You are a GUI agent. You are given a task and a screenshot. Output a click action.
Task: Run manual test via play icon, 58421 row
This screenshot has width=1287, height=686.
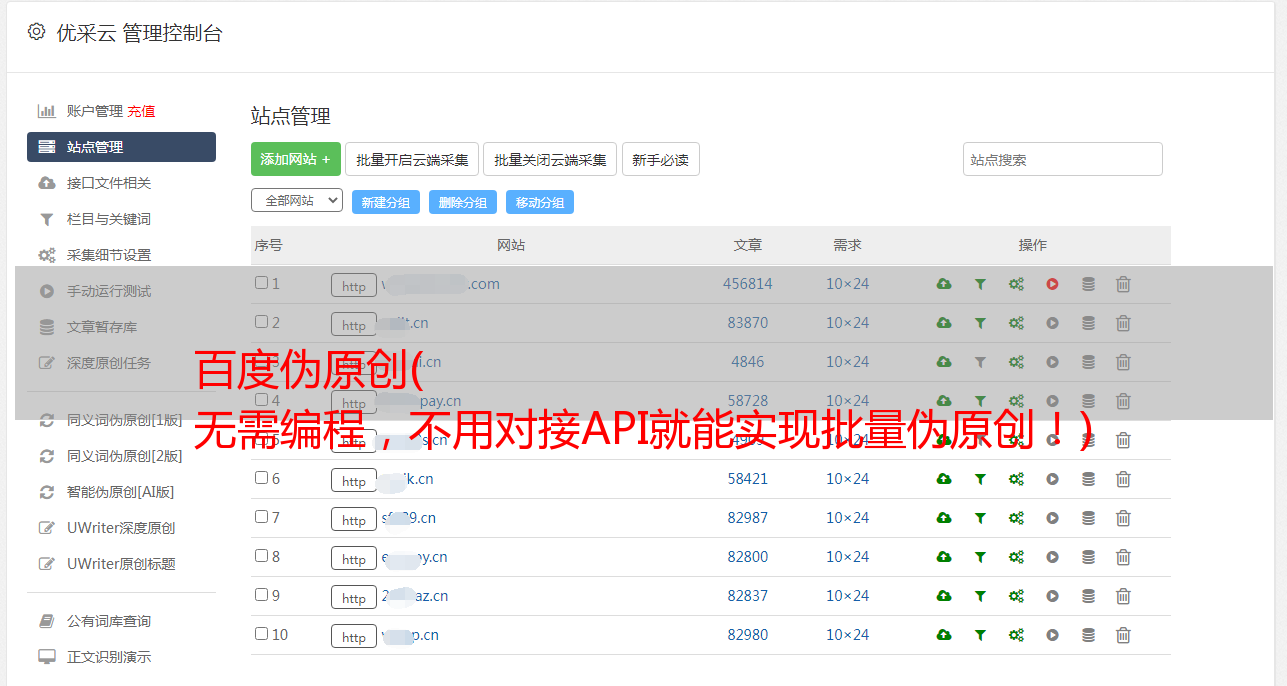point(1052,479)
